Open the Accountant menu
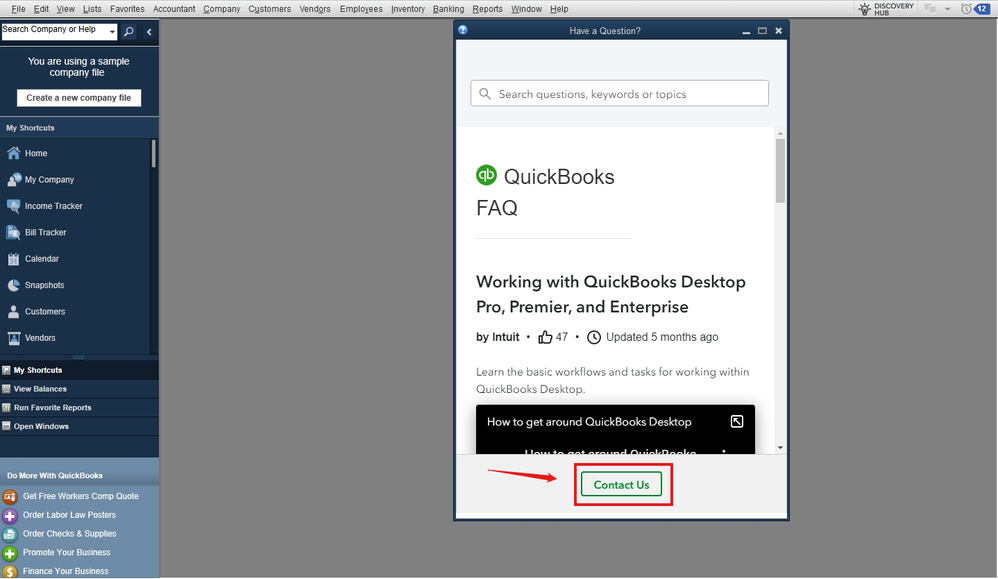Screen dimensions: 998x579 pyautogui.click(x=174, y=9)
